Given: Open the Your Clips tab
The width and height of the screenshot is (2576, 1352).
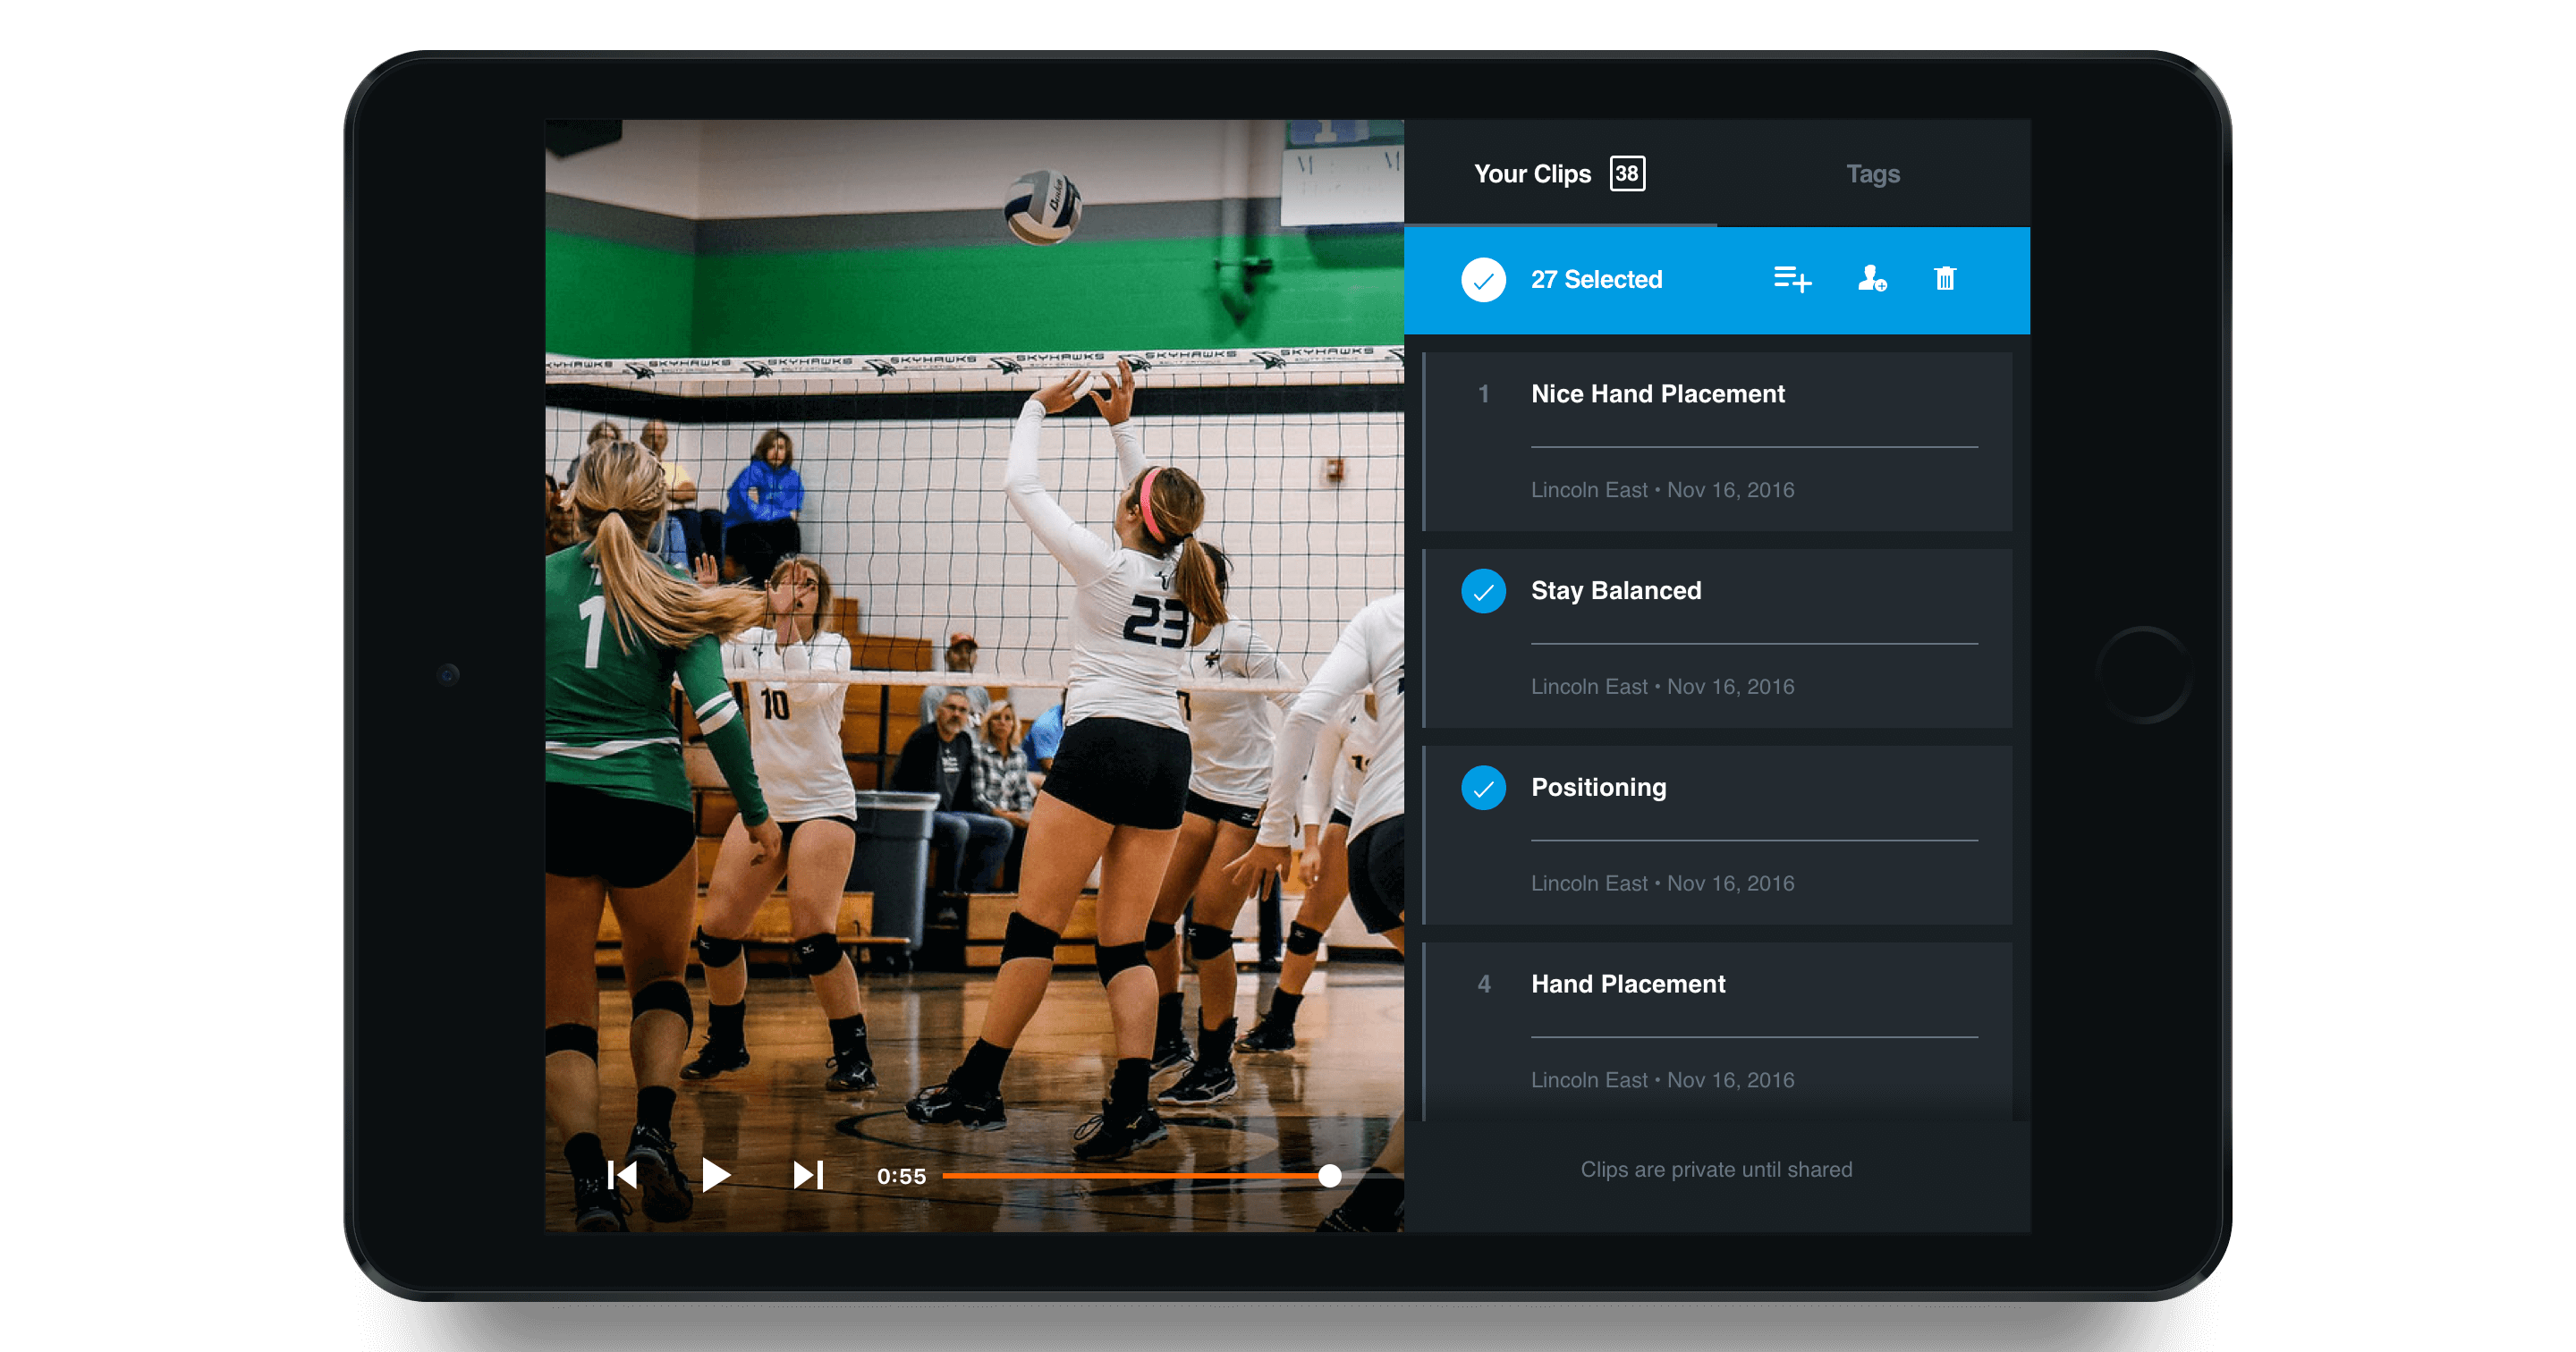Looking at the screenshot, I should pyautogui.click(x=1532, y=174).
